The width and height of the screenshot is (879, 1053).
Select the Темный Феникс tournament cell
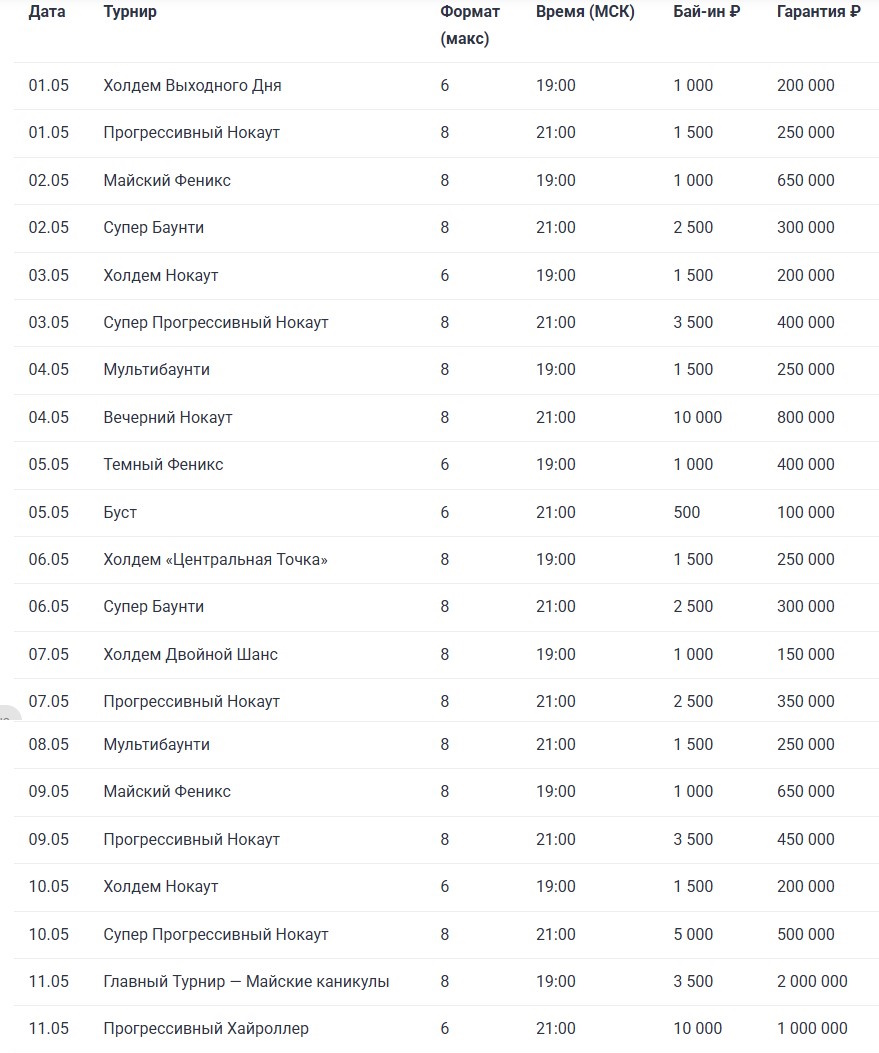pos(163,464)
